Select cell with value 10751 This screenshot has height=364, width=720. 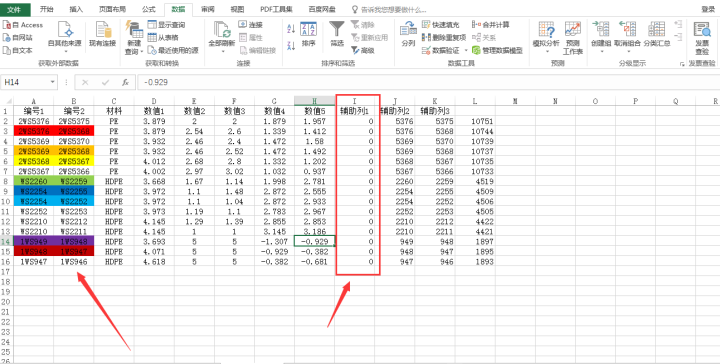point(475,121)
